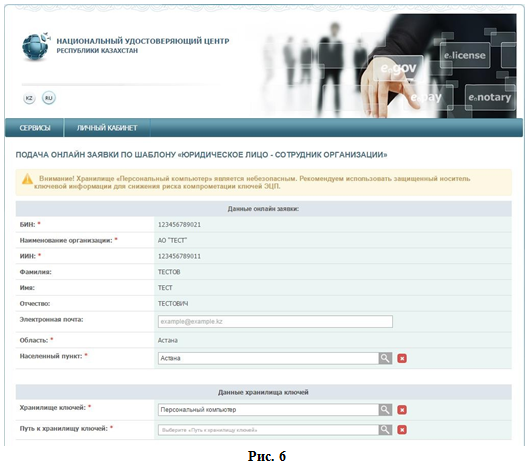Click the e-notary banner tile
526x467 pixels.
point(490,97)
